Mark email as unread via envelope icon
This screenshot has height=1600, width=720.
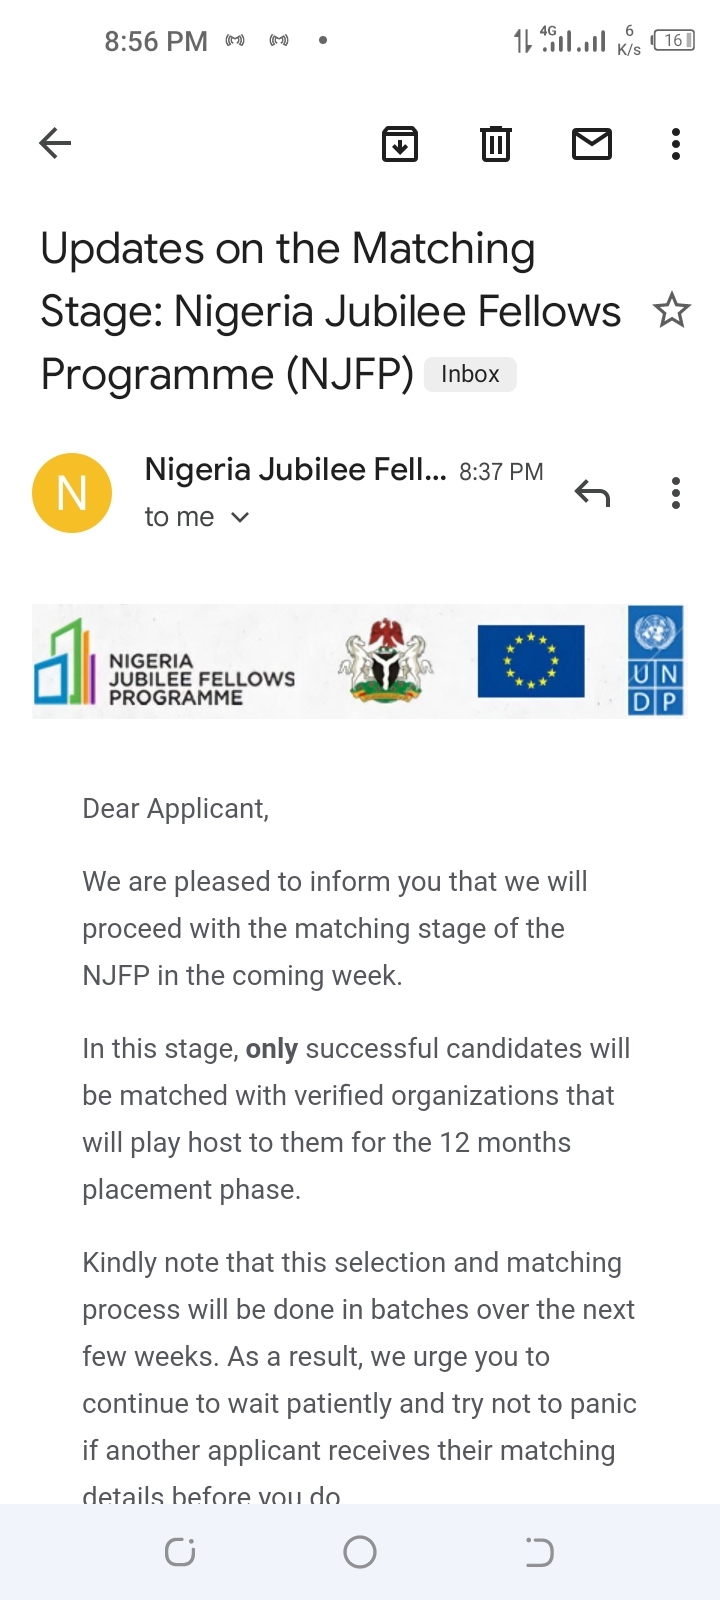591,144
